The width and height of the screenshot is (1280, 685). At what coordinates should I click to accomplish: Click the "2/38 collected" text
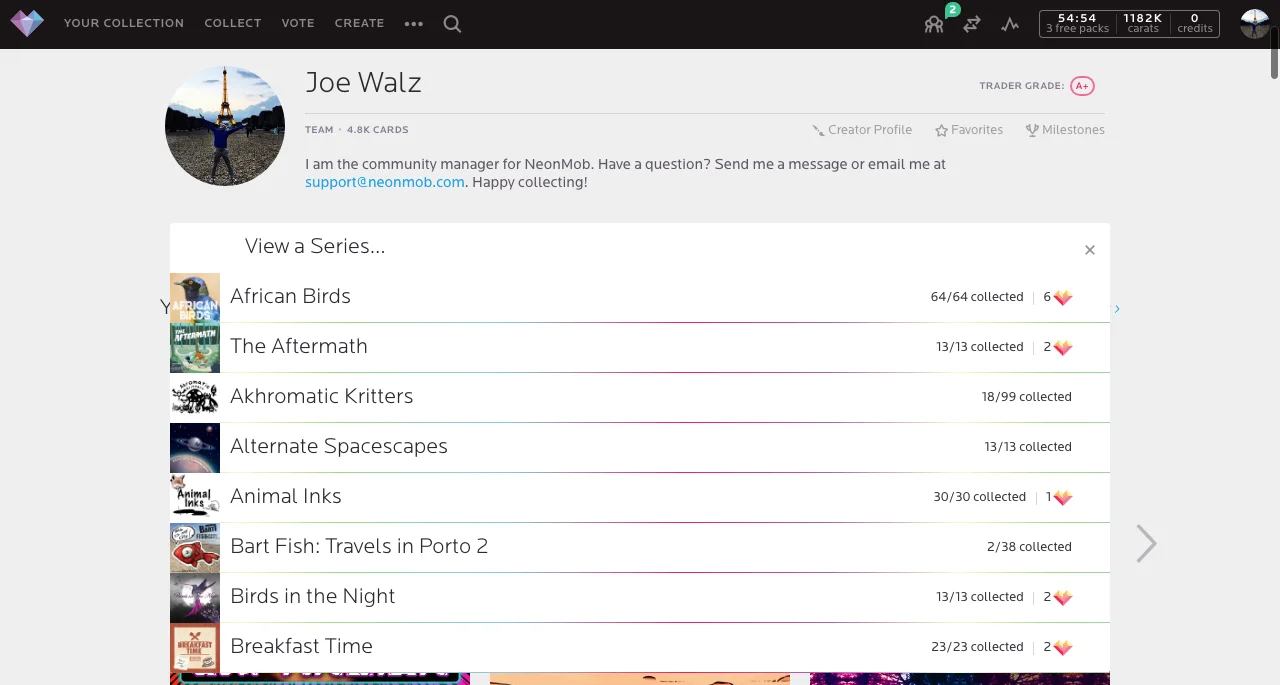point(1029,547)
